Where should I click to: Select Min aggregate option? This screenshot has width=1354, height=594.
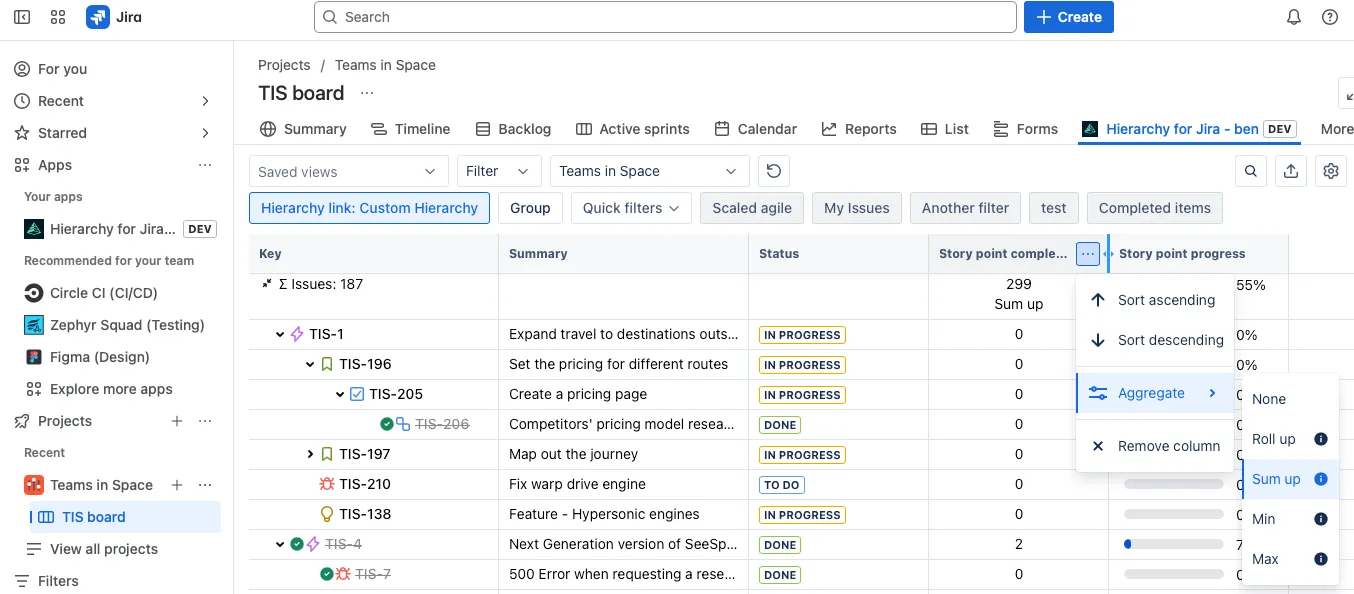coord(1290,519)
